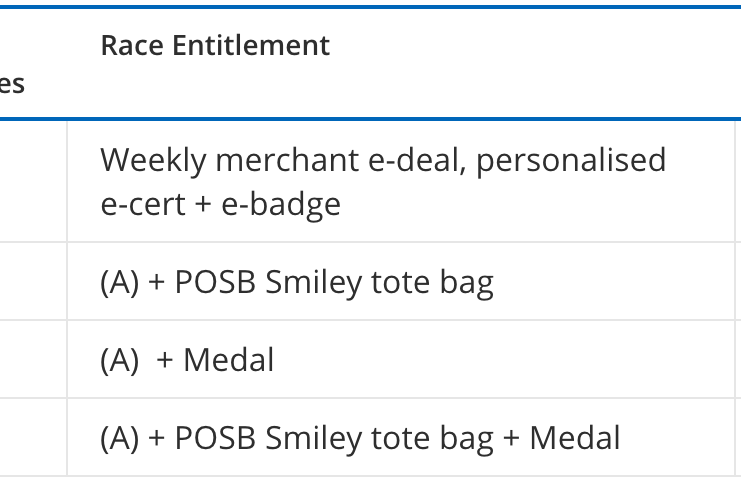This screenshot has width=741, height=483.
Task: Click 'POSB' in the tote bag only row
Action: tap(215, 283)
